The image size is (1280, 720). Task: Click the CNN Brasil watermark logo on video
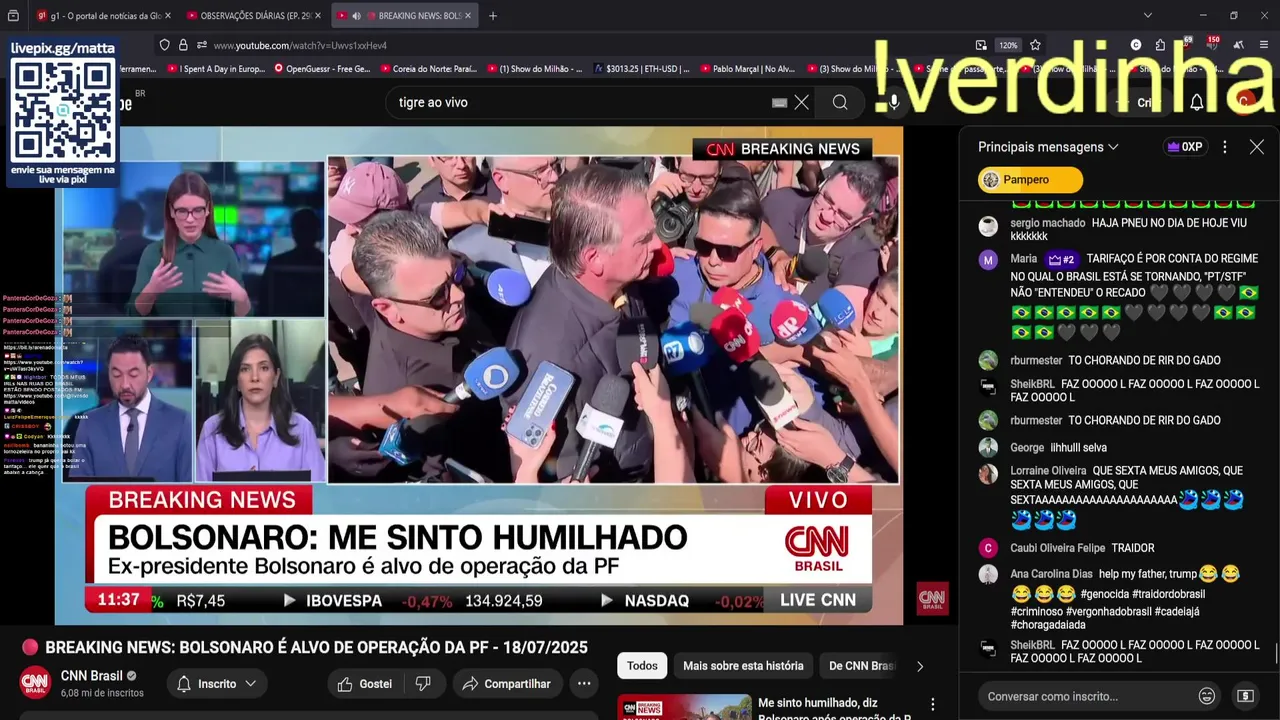[x=932, y=599]
